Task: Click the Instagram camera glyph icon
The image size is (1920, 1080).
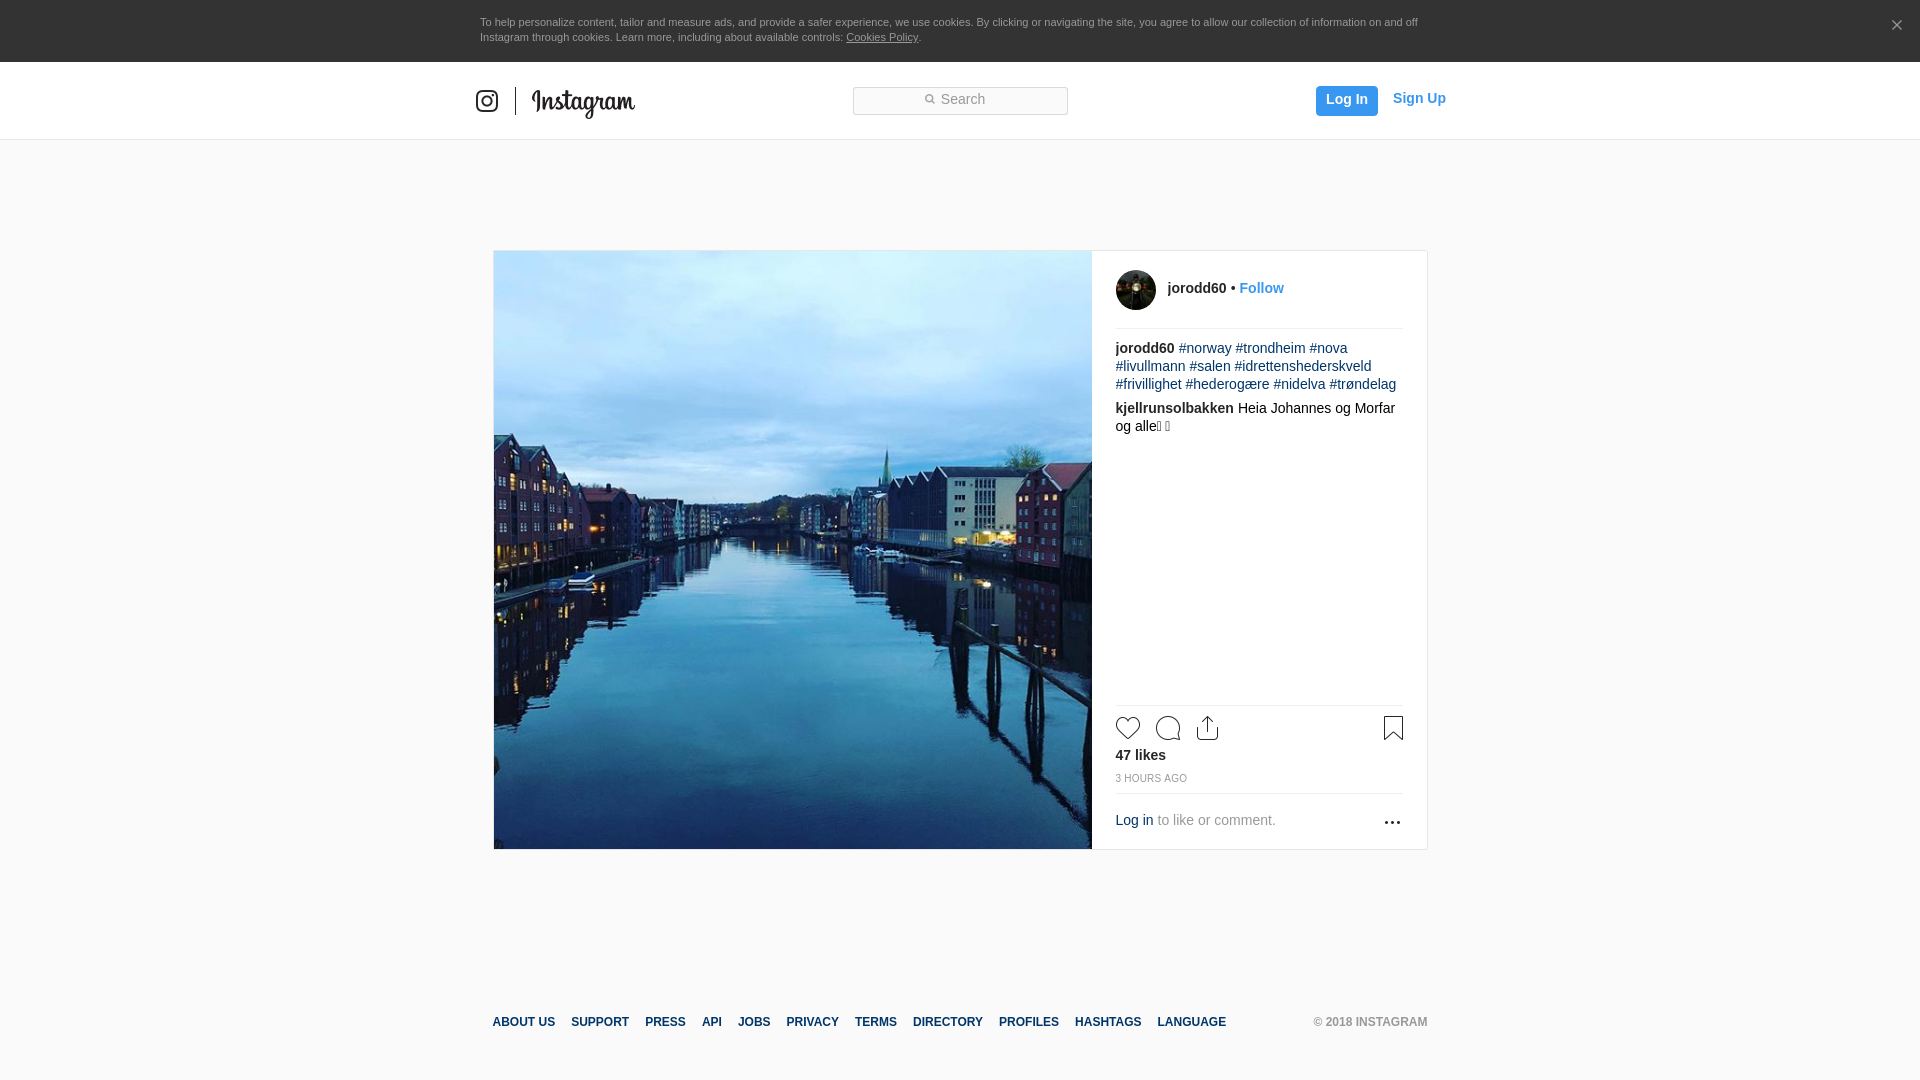Action: 487,101
